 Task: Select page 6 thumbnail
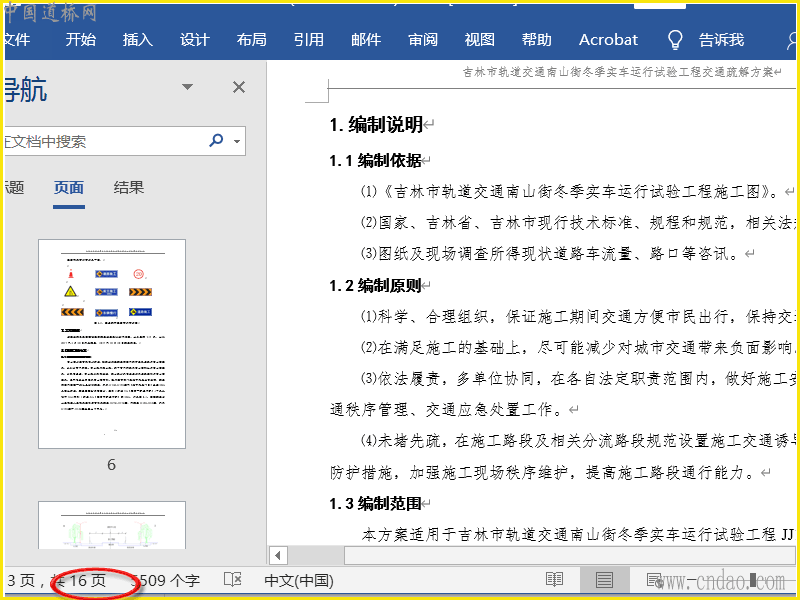(x=112, y=344)
